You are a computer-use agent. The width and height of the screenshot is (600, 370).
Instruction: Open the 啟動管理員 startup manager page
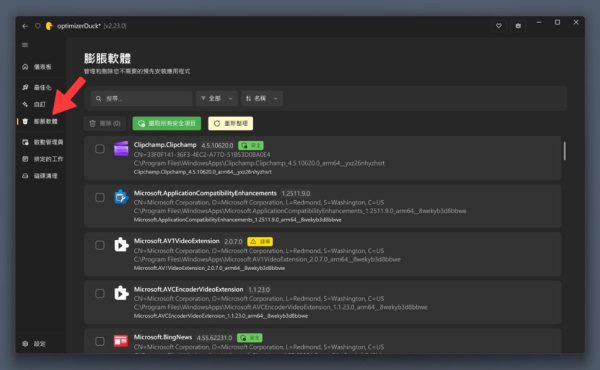41,142
